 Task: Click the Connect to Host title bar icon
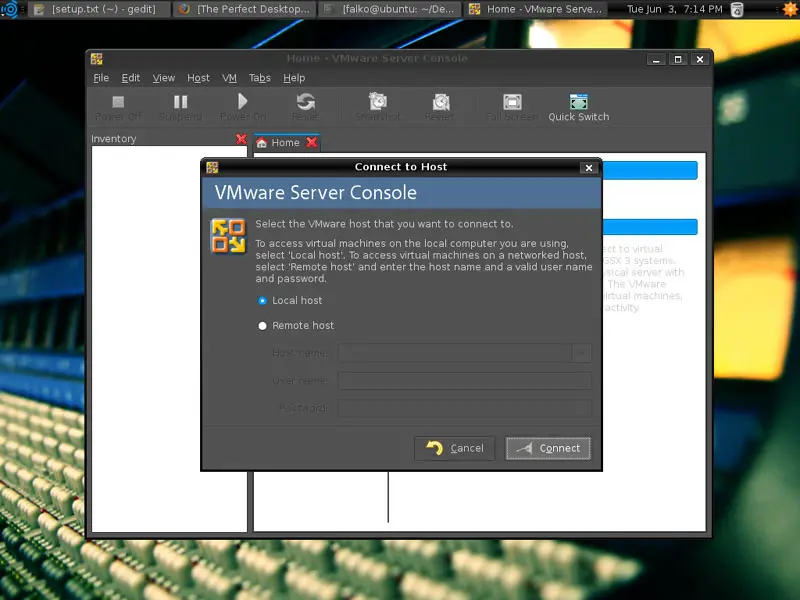(212, 167)
